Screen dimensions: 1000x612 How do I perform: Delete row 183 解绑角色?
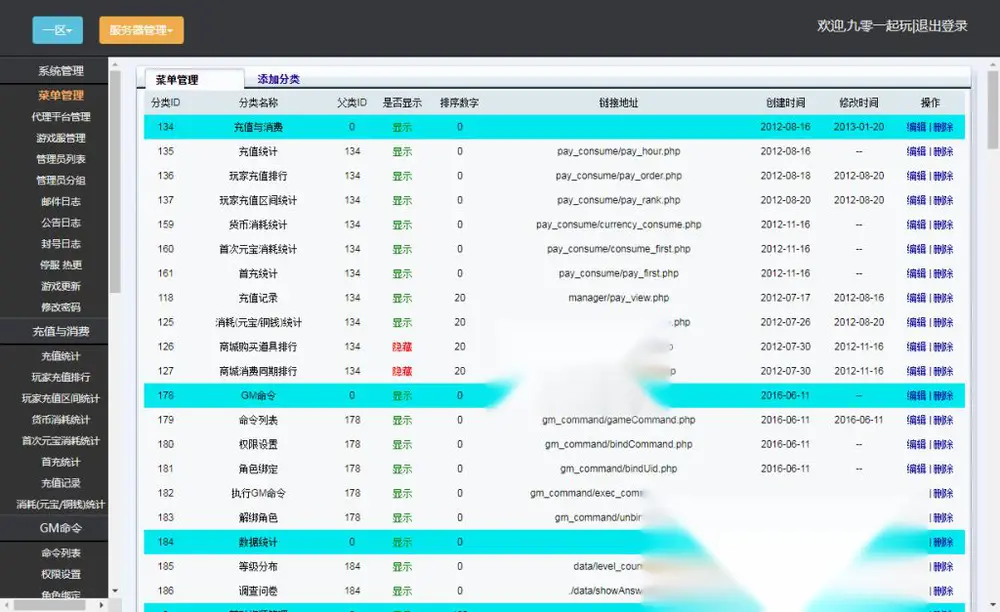(943, 518)
